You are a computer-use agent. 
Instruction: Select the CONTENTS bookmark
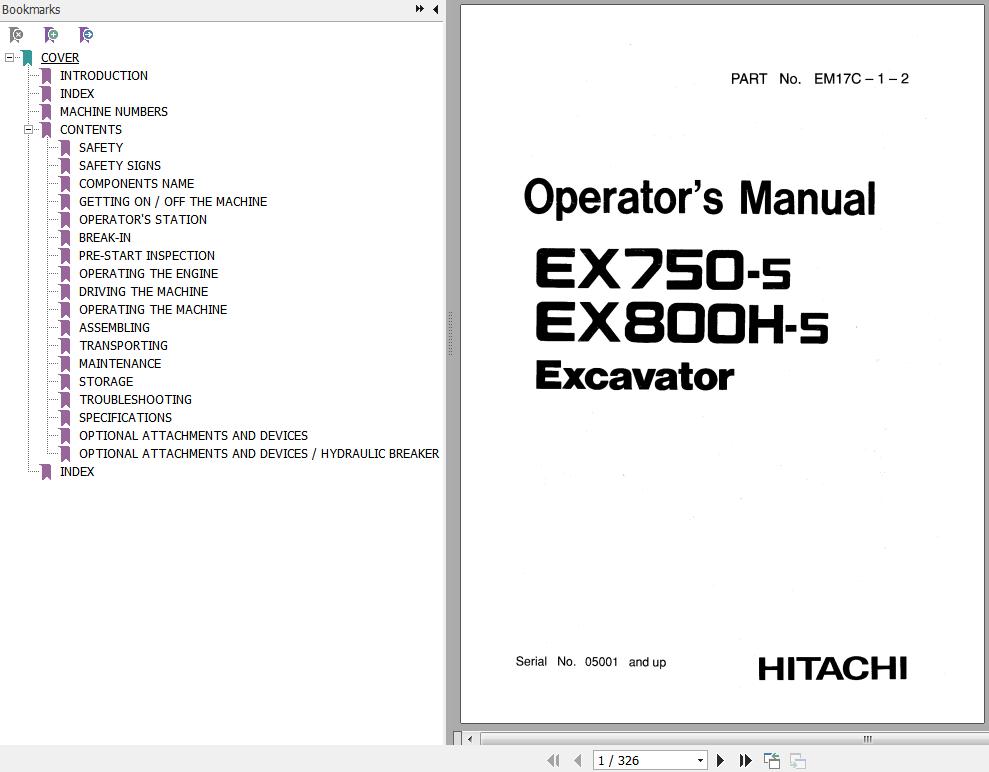[x=91, y=129]
